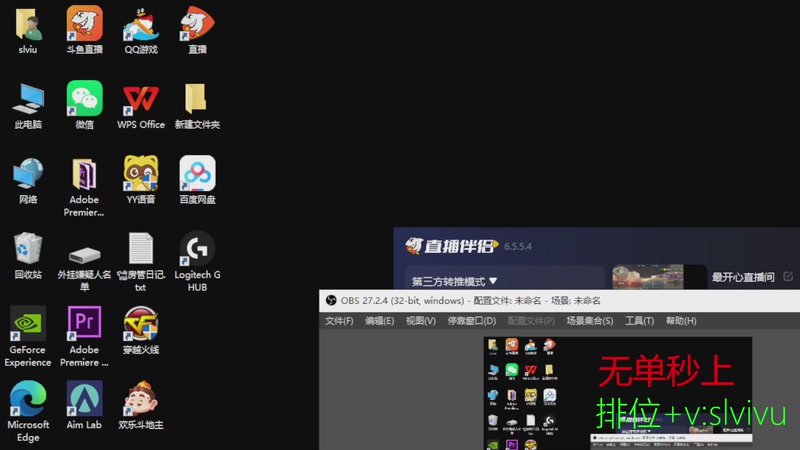This screenshot has width=800, height=450.
Task: Launch the GeForce Experience shortcut
Action: click(28, 323)
